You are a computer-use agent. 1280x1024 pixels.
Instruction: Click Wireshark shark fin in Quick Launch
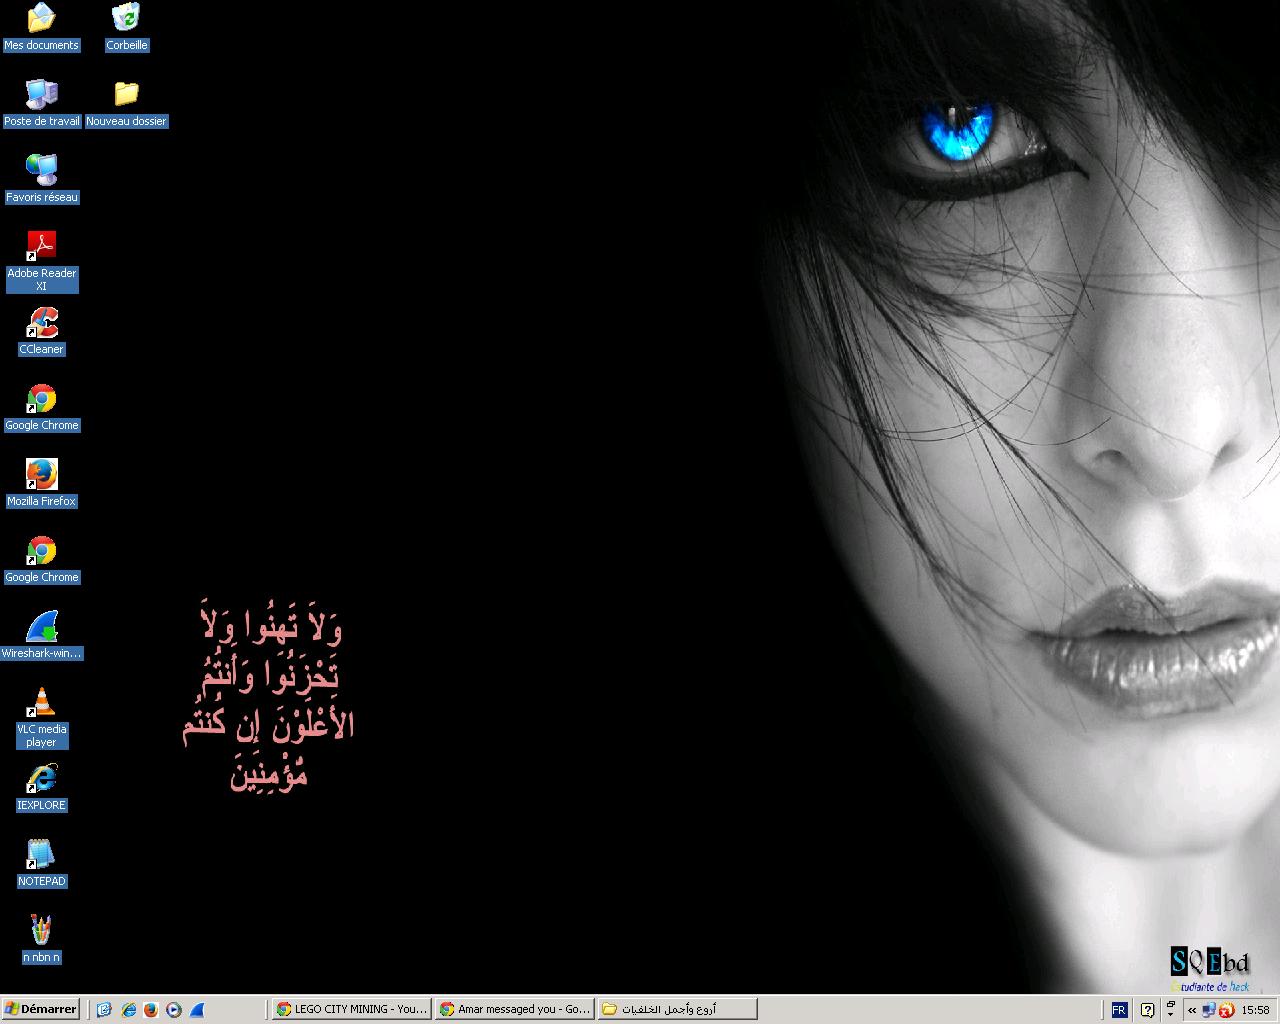197,1010
